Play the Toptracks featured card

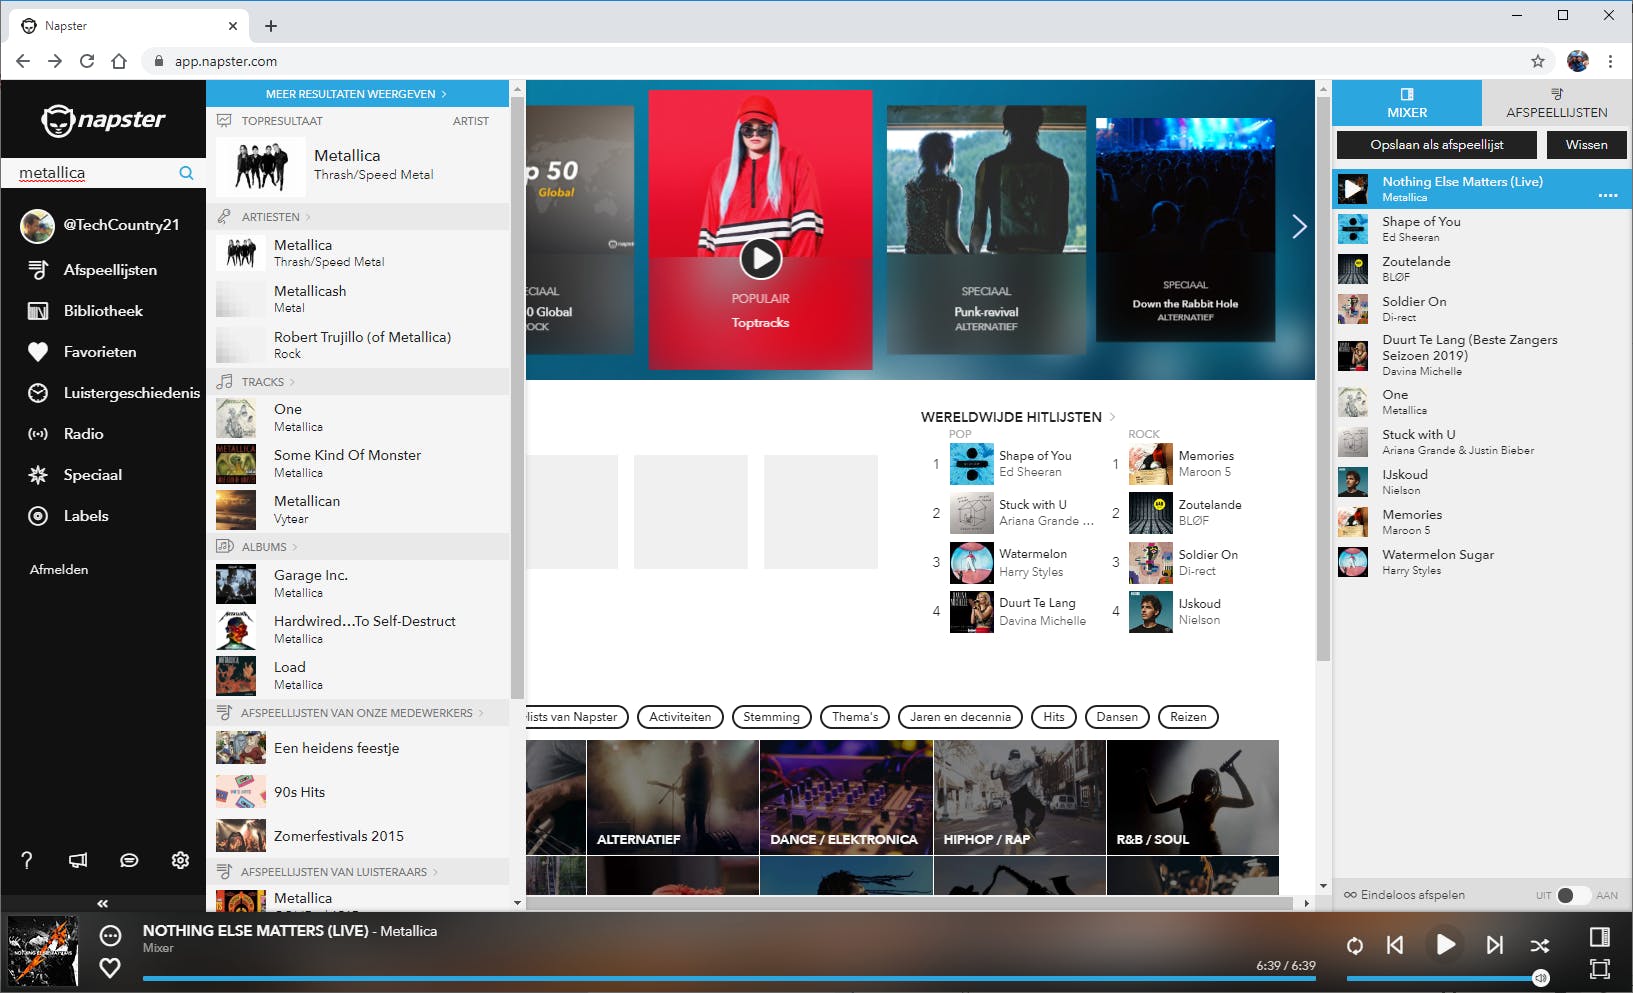click(x=761, y=259)
